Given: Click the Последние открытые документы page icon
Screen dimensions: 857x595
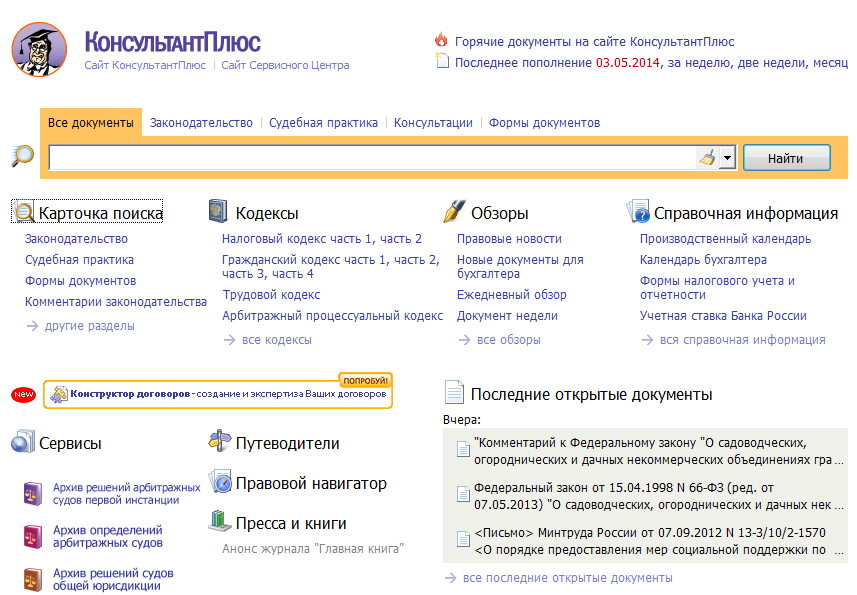Looking at the screenshot, I should [x=454, y=392].
